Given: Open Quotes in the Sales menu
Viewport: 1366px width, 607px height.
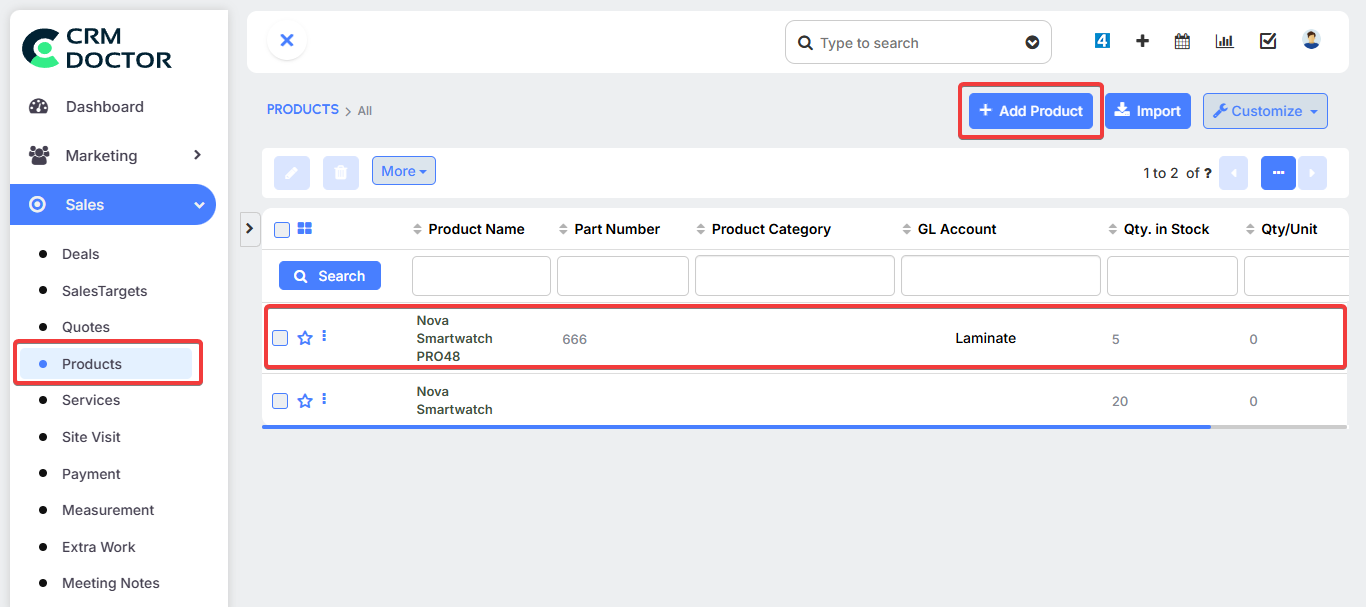Looking at the screenshot, I should coord(86,327).
